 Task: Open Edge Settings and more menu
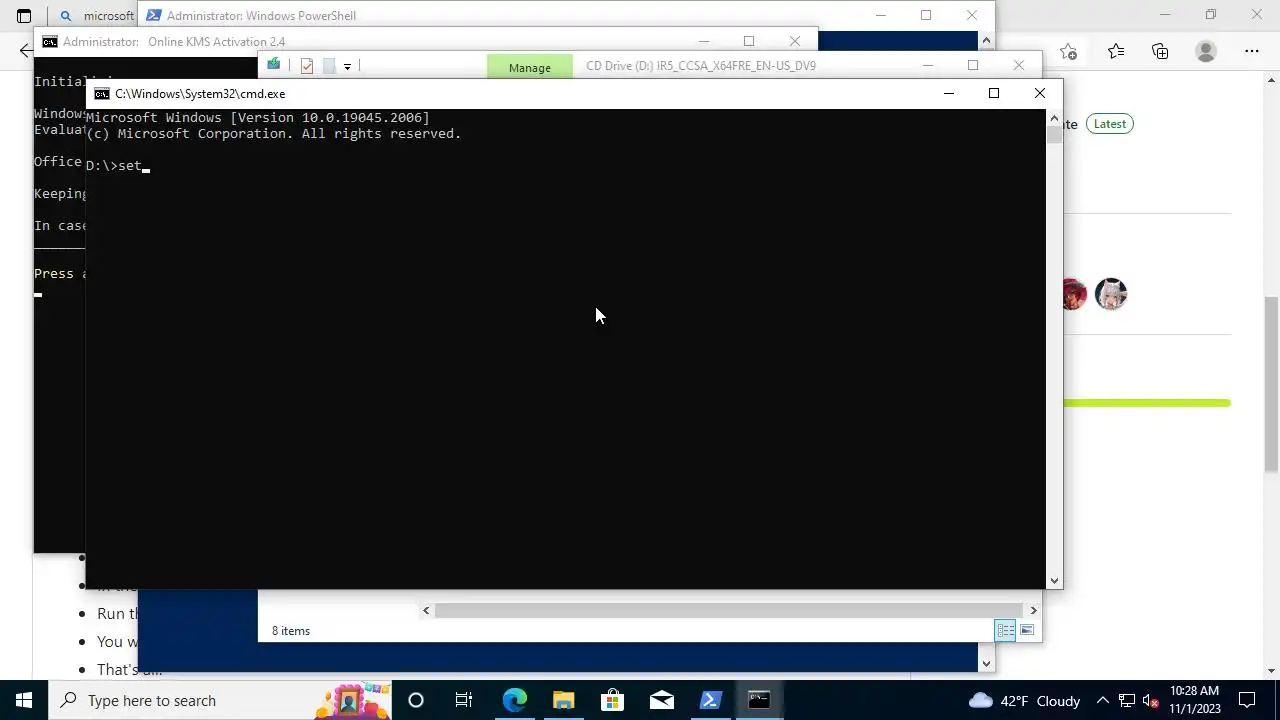coord(1252,52)
